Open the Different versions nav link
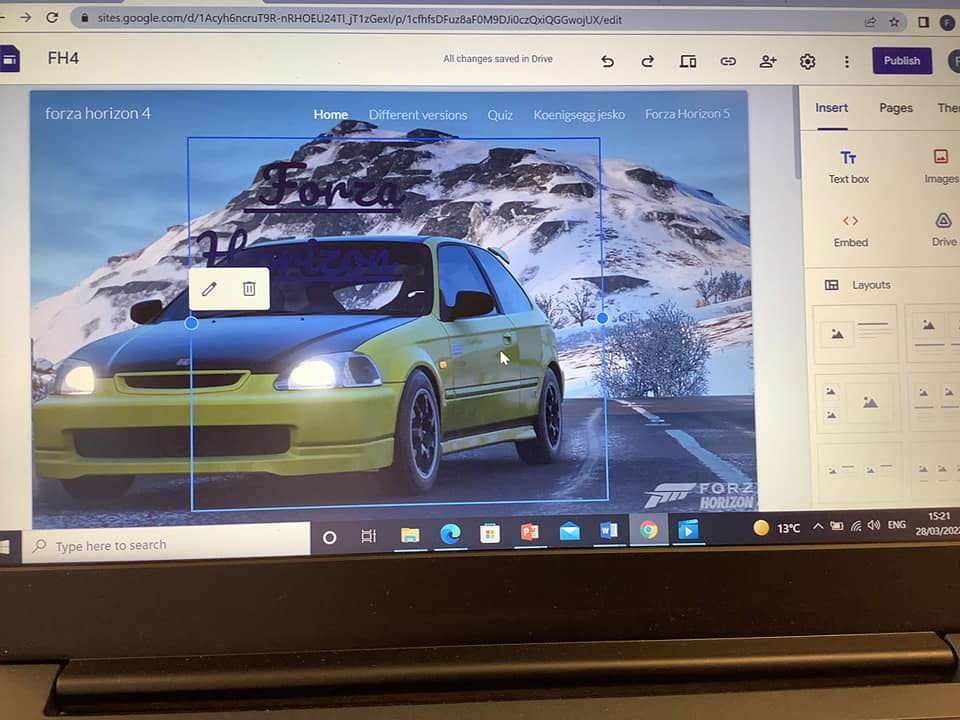 (x=417, y=115)
